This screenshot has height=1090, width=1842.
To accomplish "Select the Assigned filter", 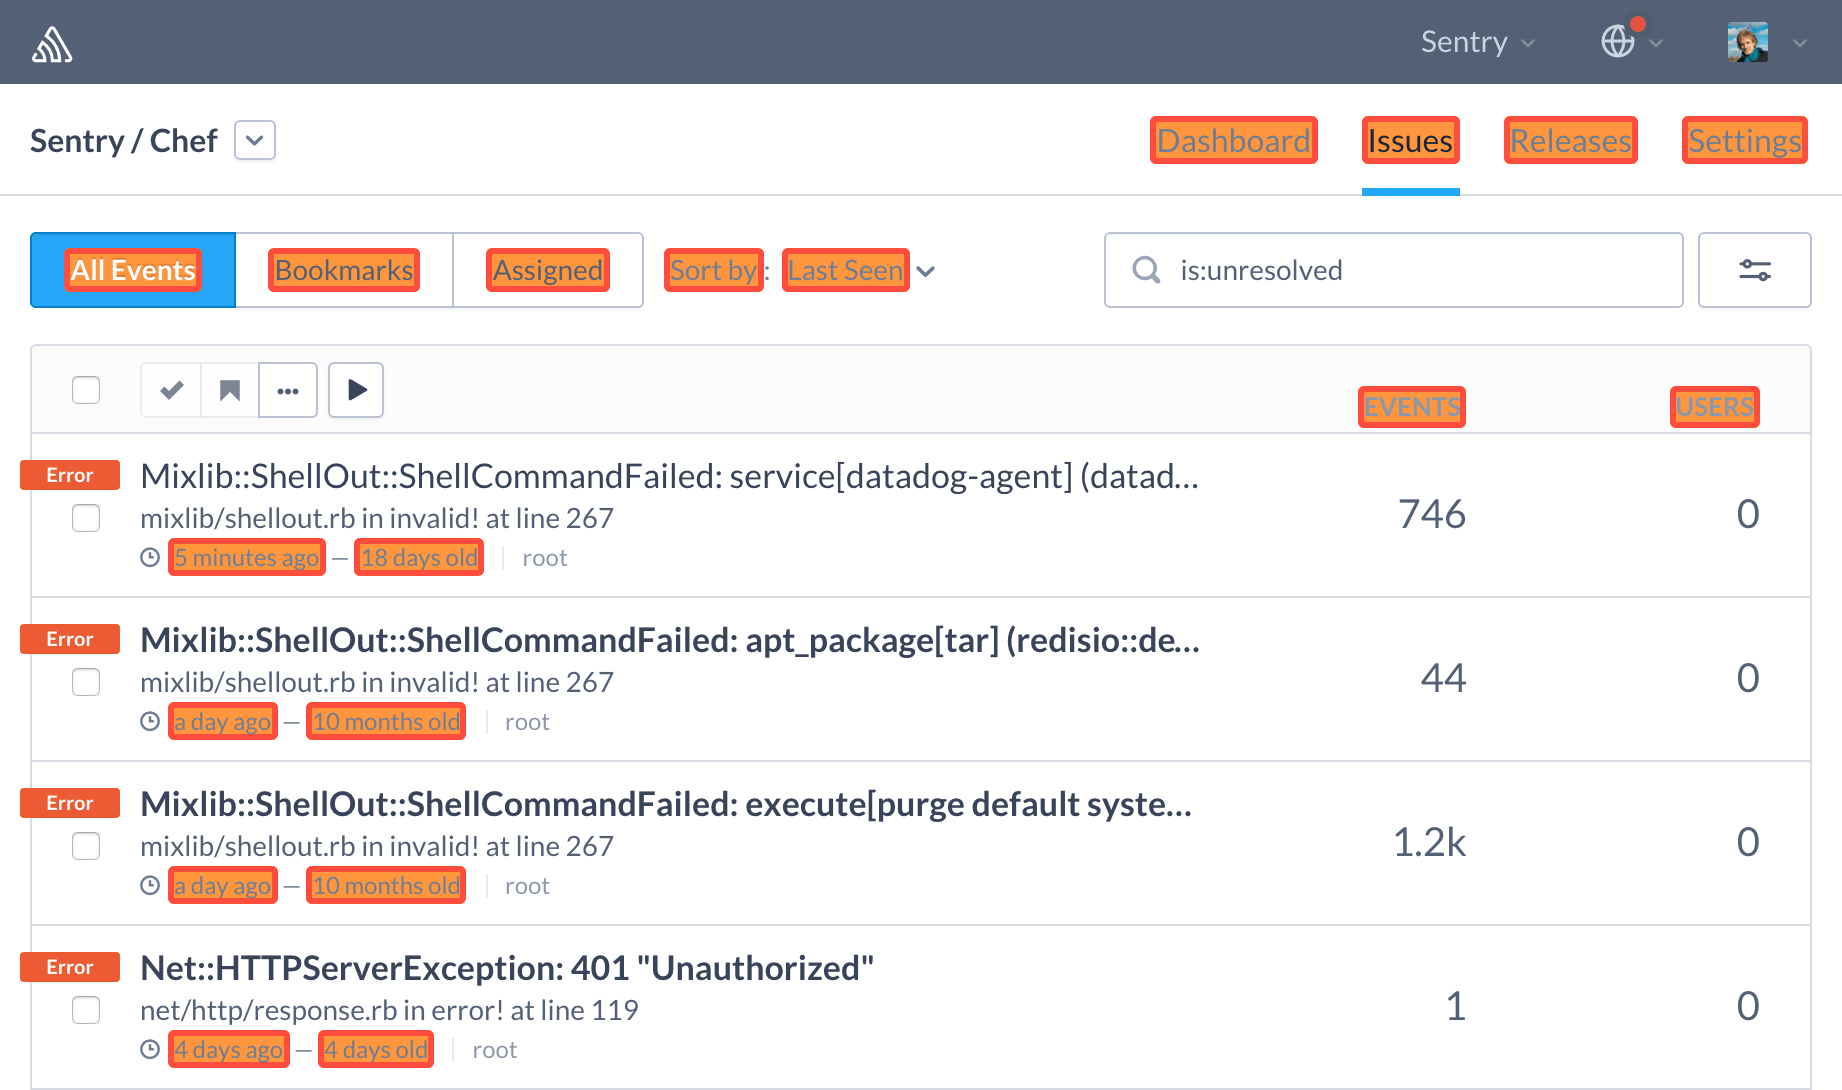I will tap(548, 270).
